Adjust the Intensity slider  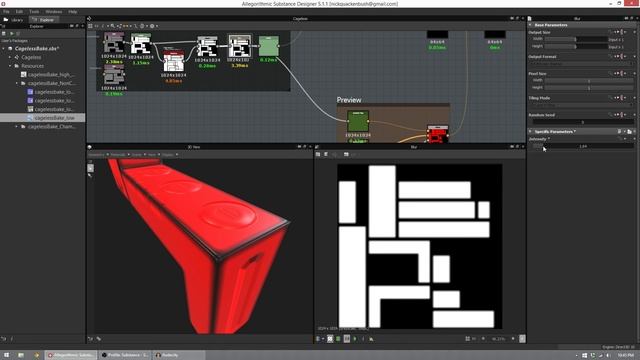coord(583,146)
